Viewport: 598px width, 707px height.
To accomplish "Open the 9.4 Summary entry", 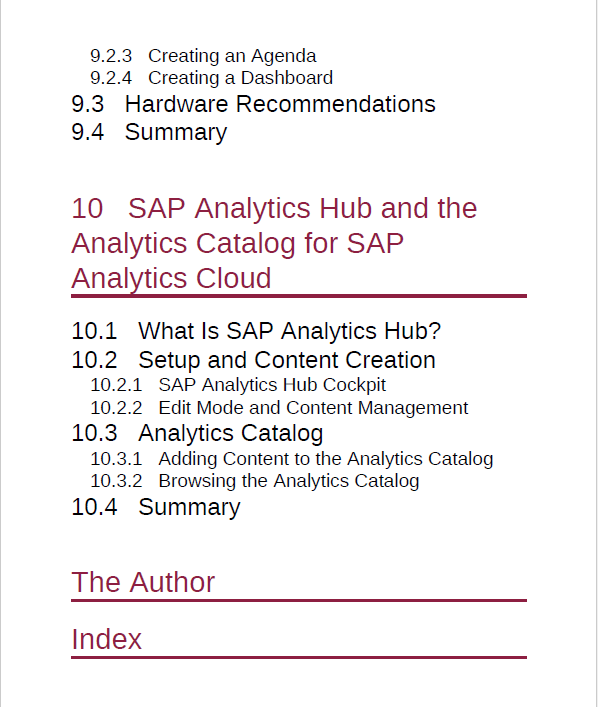I will [149, 133].
